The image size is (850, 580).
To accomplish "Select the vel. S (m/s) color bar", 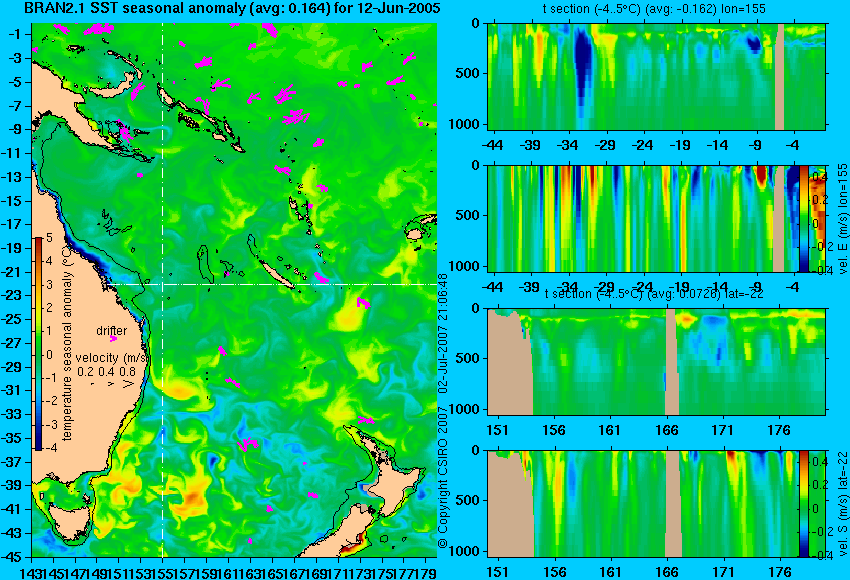I will 803,504.
